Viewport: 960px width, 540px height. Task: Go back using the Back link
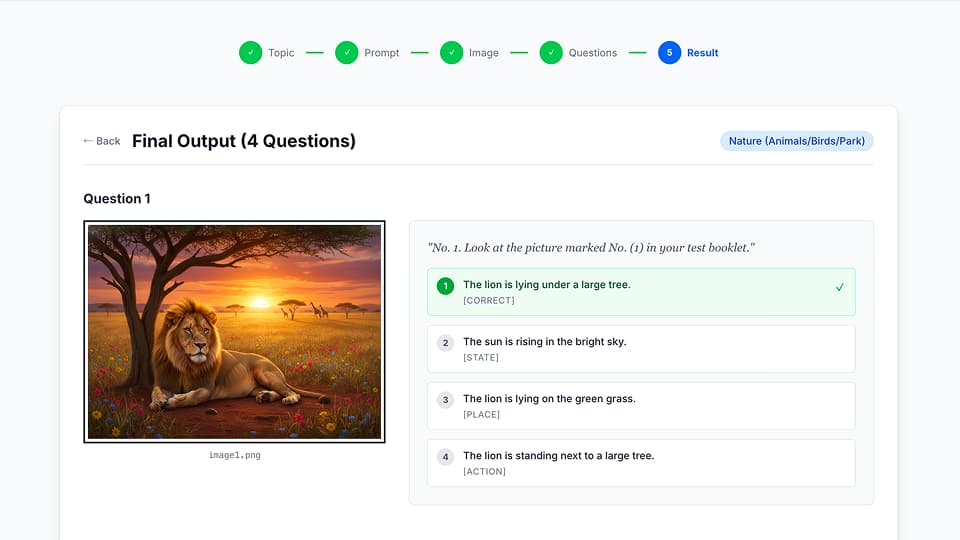[x=101, y=141]
